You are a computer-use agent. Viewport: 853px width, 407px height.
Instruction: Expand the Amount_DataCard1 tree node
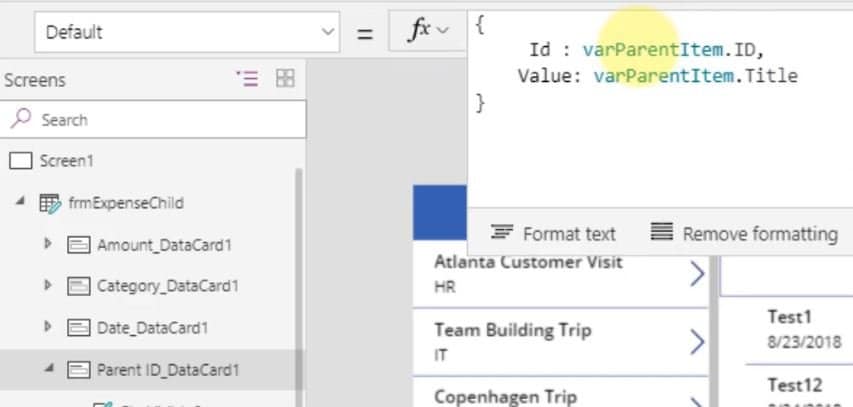[x=48, y=245]
